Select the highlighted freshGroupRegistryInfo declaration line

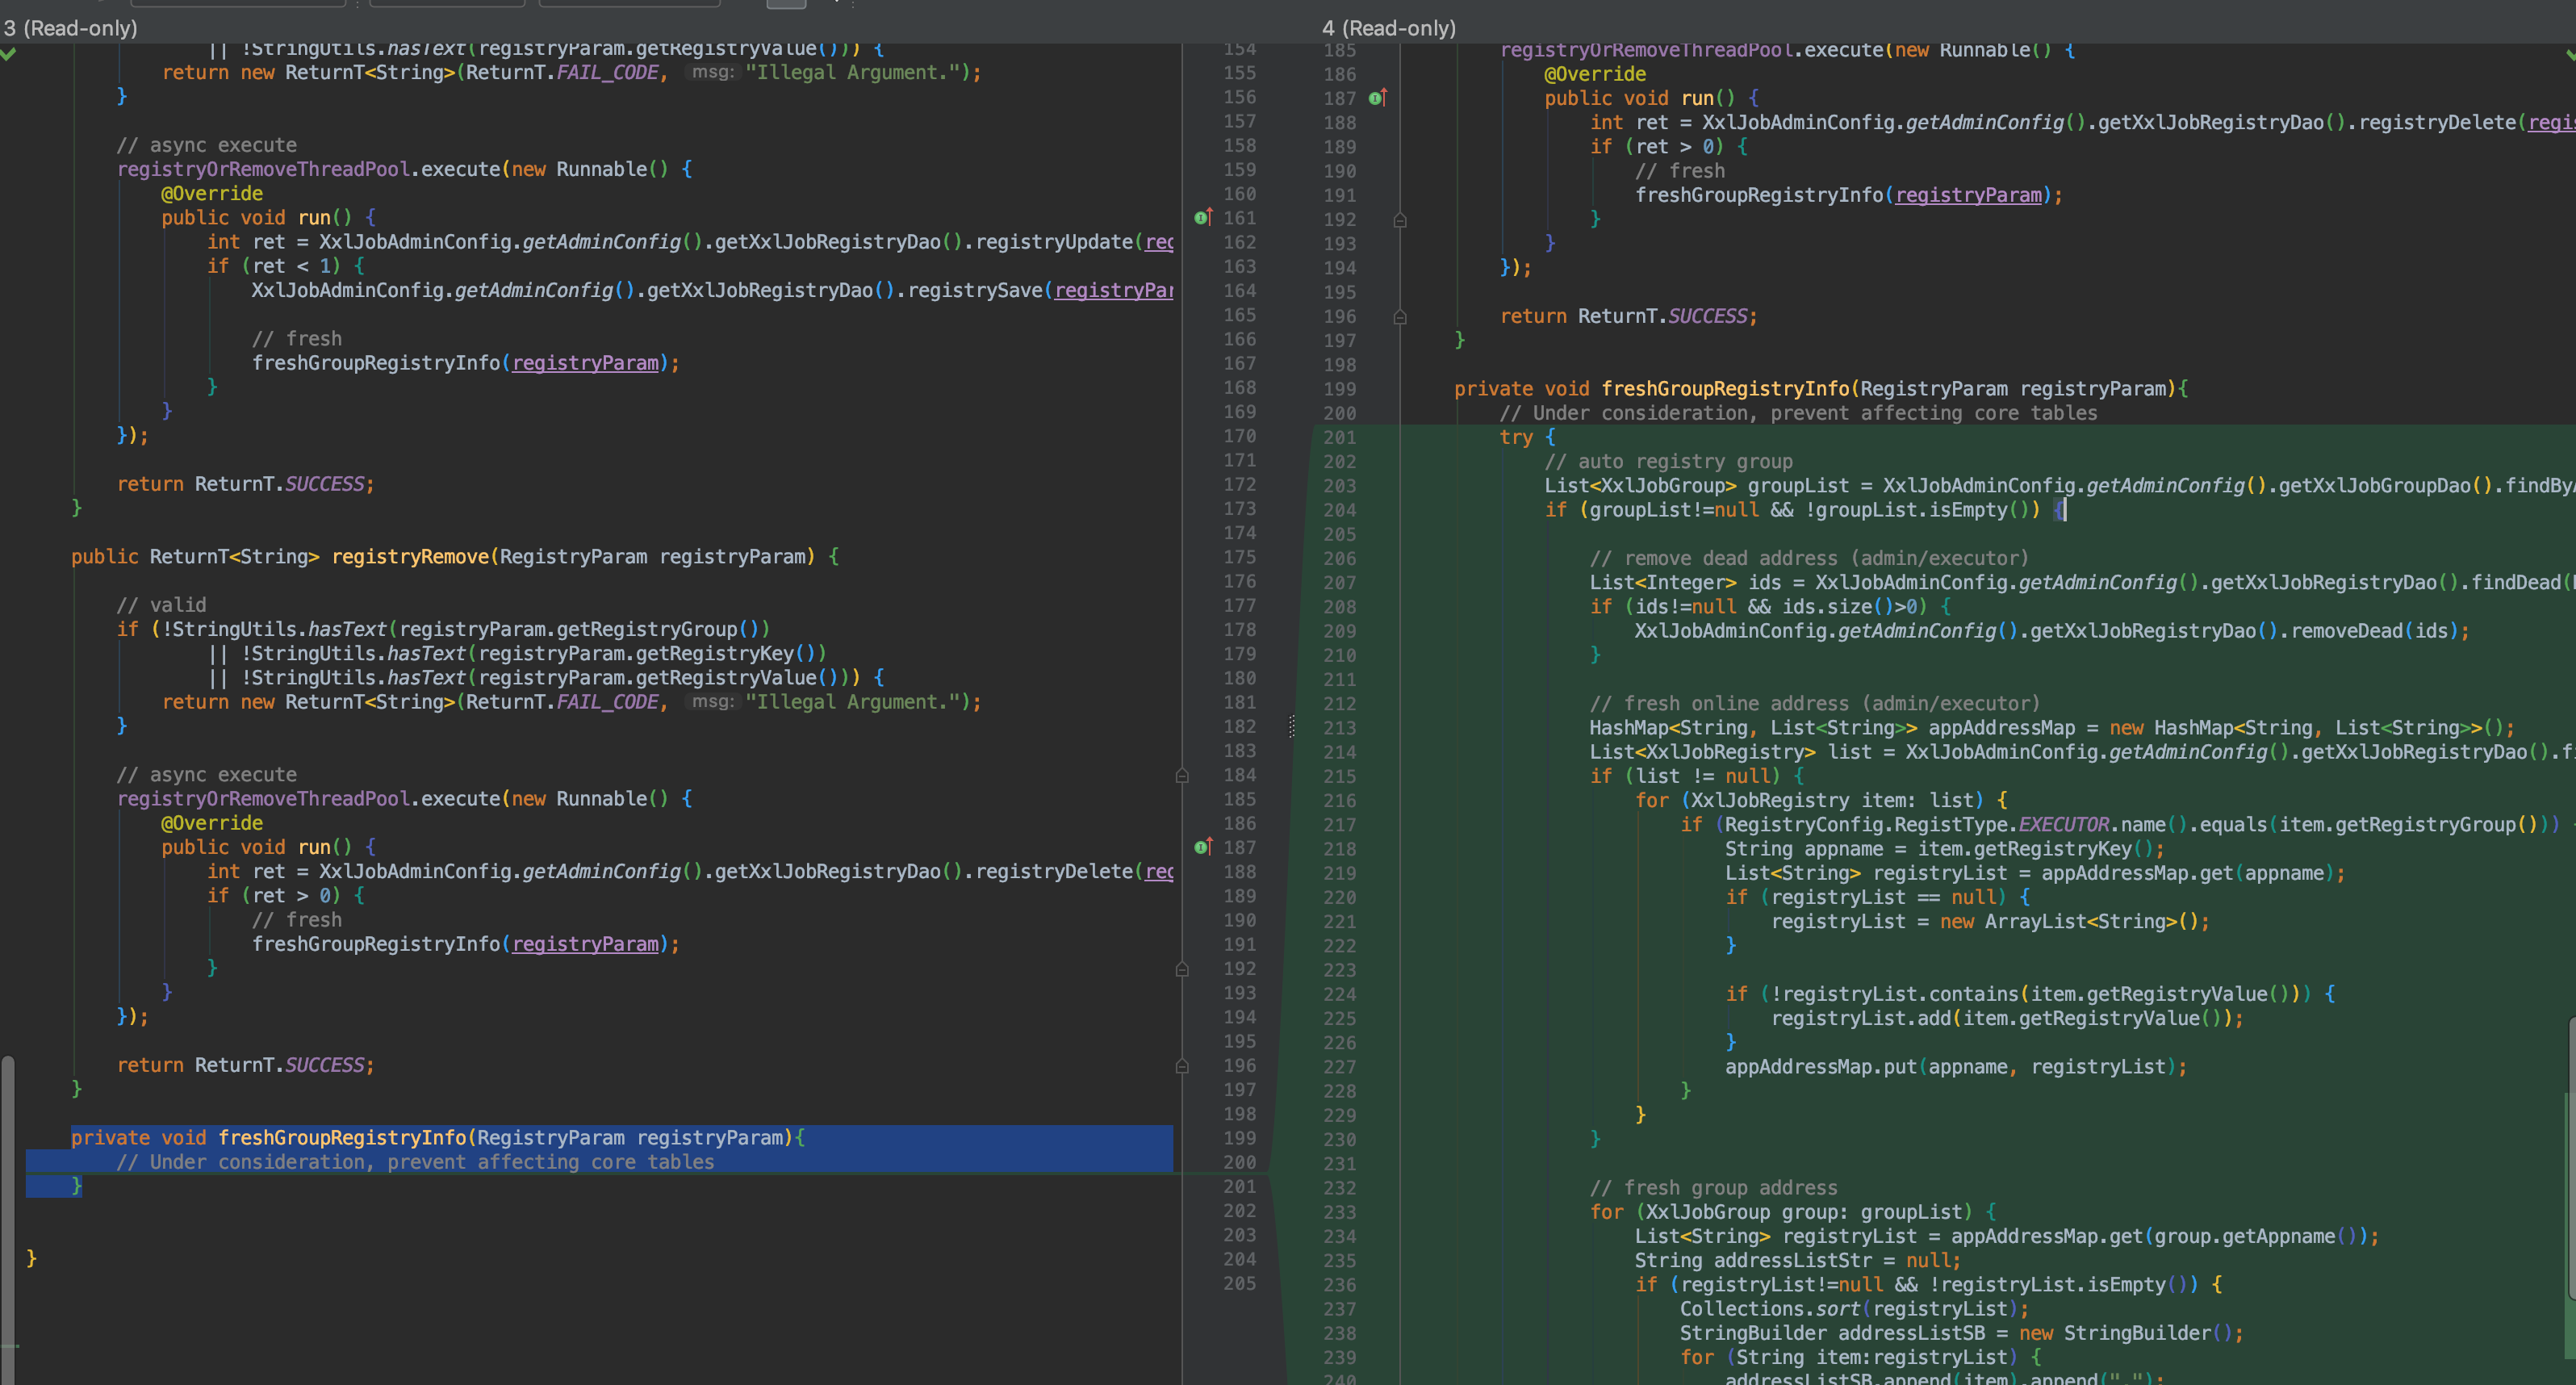click(x=440, y=1137)
